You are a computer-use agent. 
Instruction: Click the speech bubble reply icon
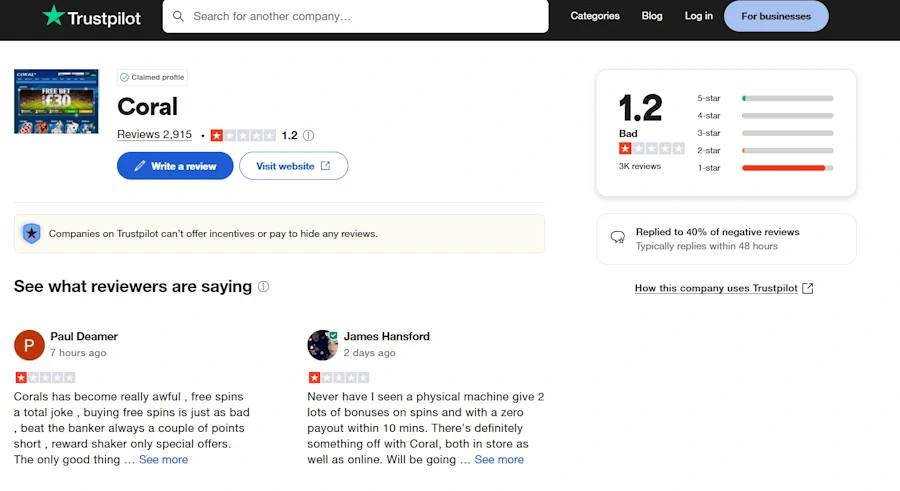tap(618, 237)
